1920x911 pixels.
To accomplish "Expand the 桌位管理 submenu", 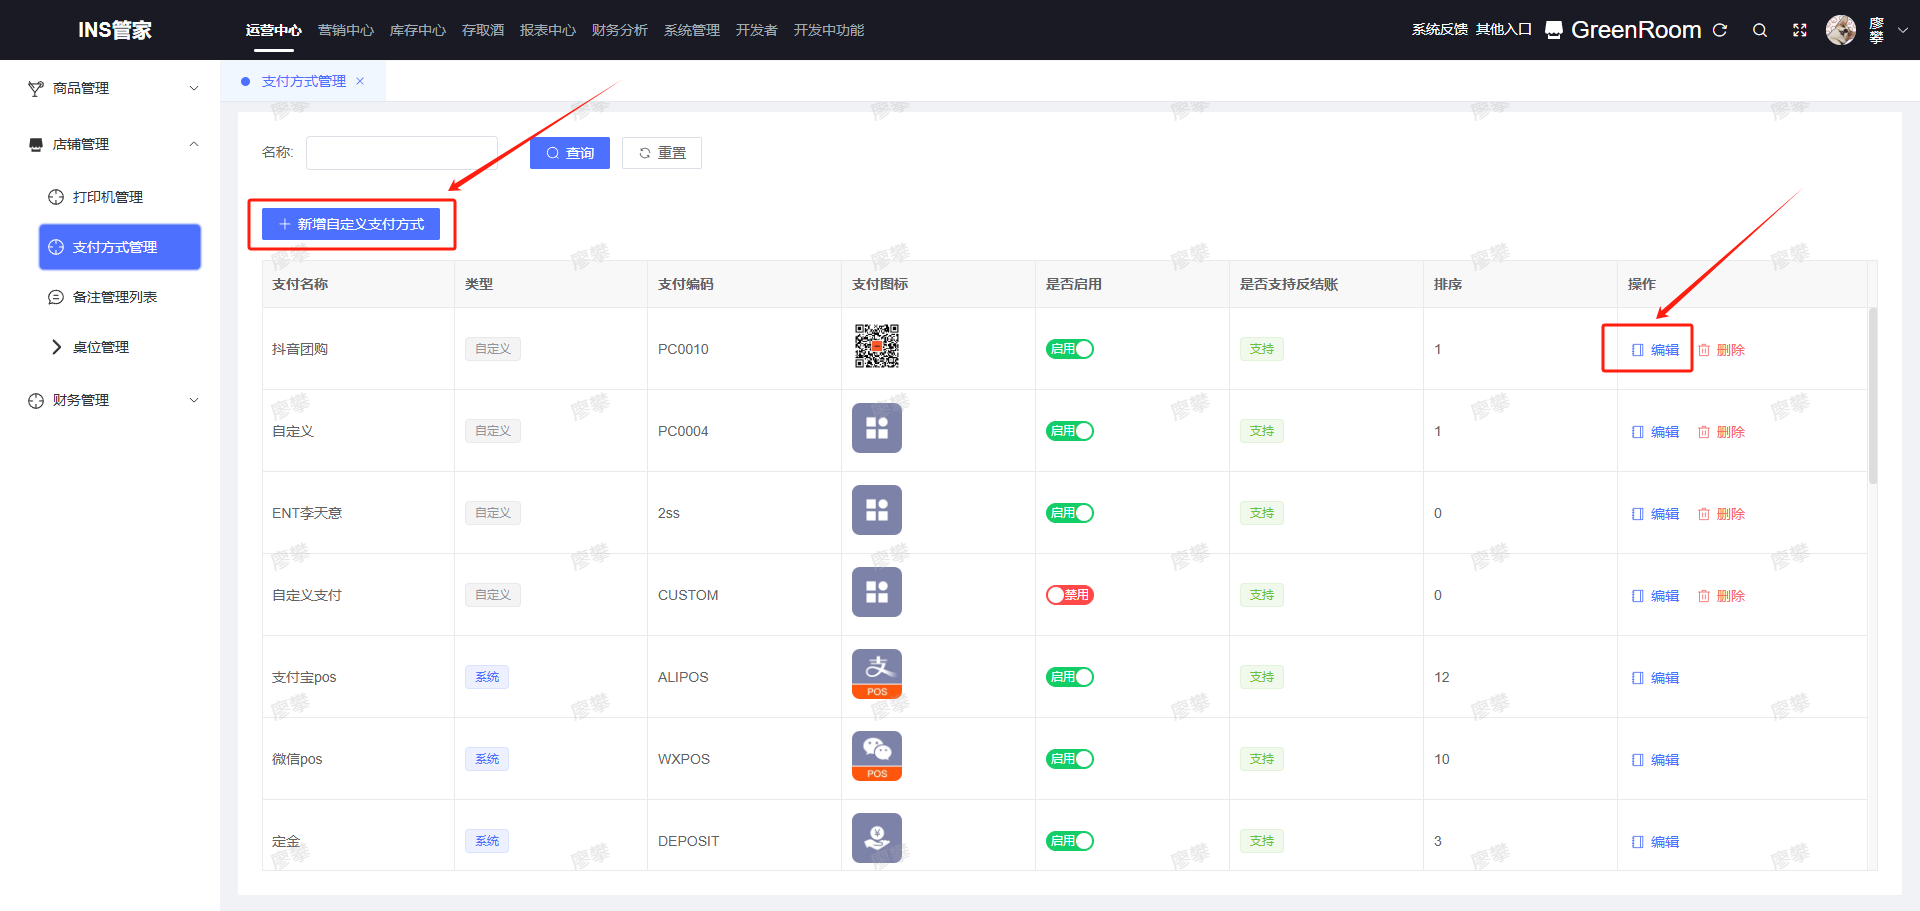I will click(x=56, y=347).
